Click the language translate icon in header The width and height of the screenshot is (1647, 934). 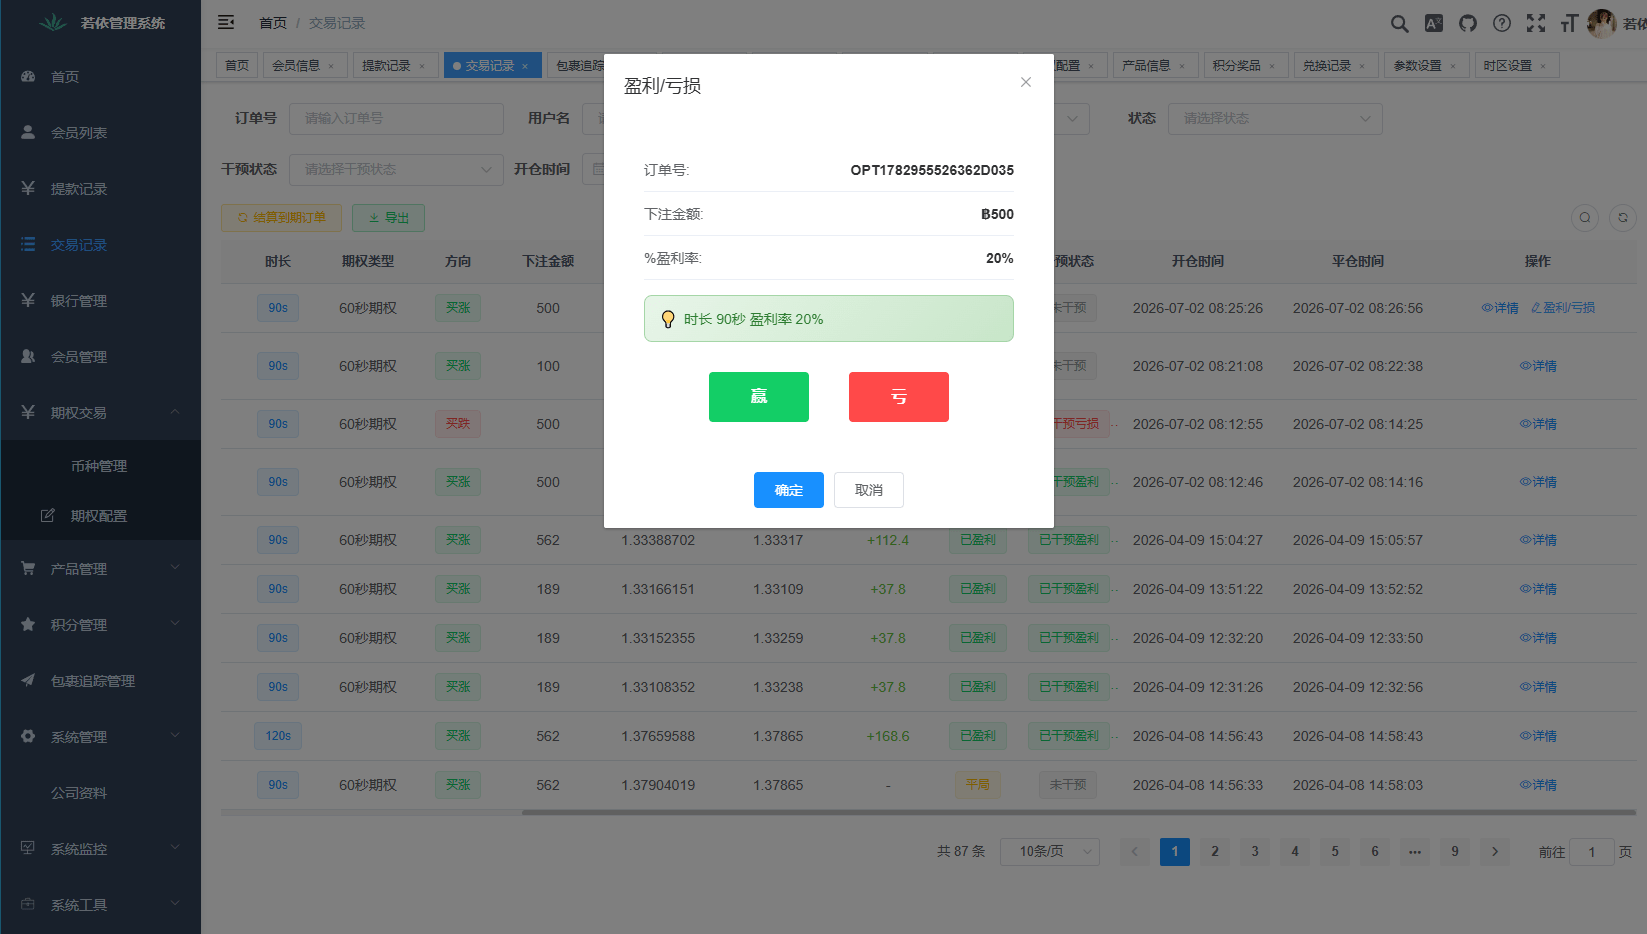[x=1433, y=23]
